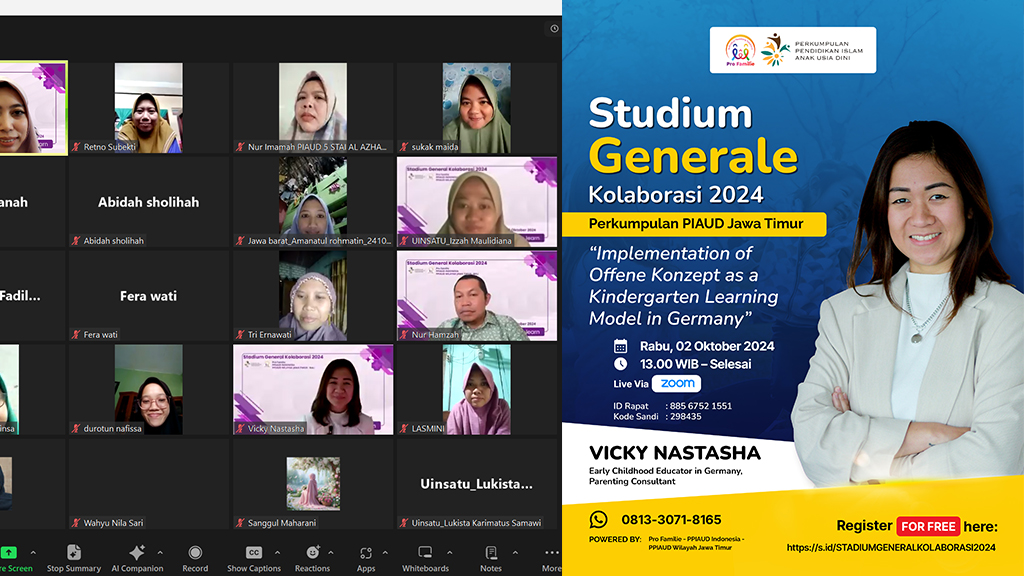Click the Share Screen green icon
Screen dimensions: 1024x576
coord(9,552)
